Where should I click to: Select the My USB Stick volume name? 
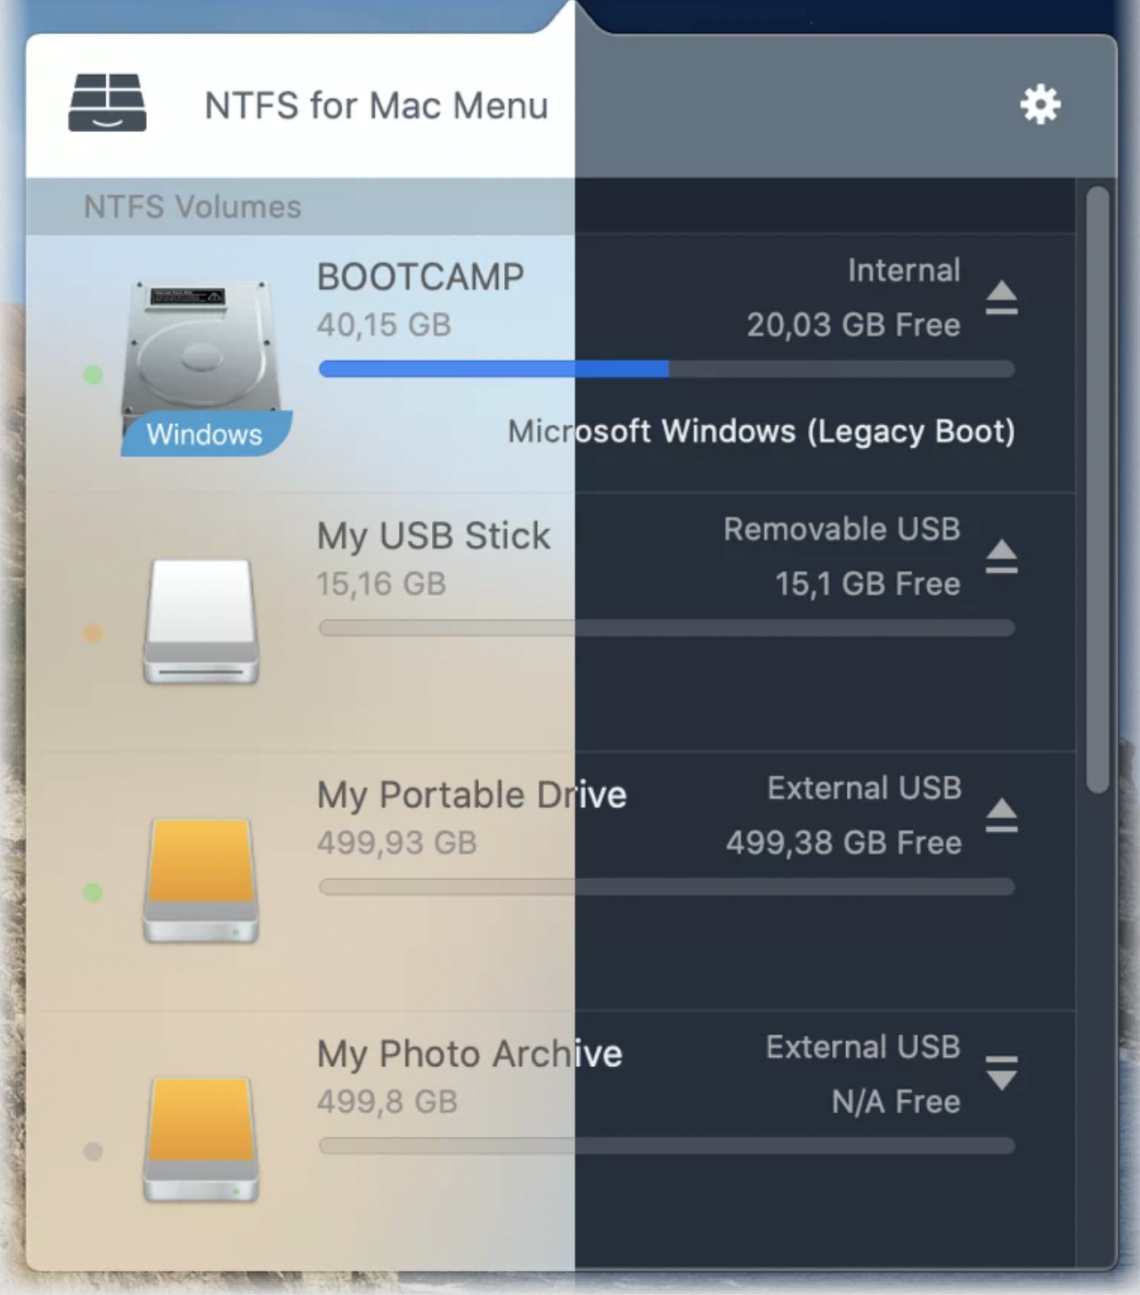coord(433,536)
